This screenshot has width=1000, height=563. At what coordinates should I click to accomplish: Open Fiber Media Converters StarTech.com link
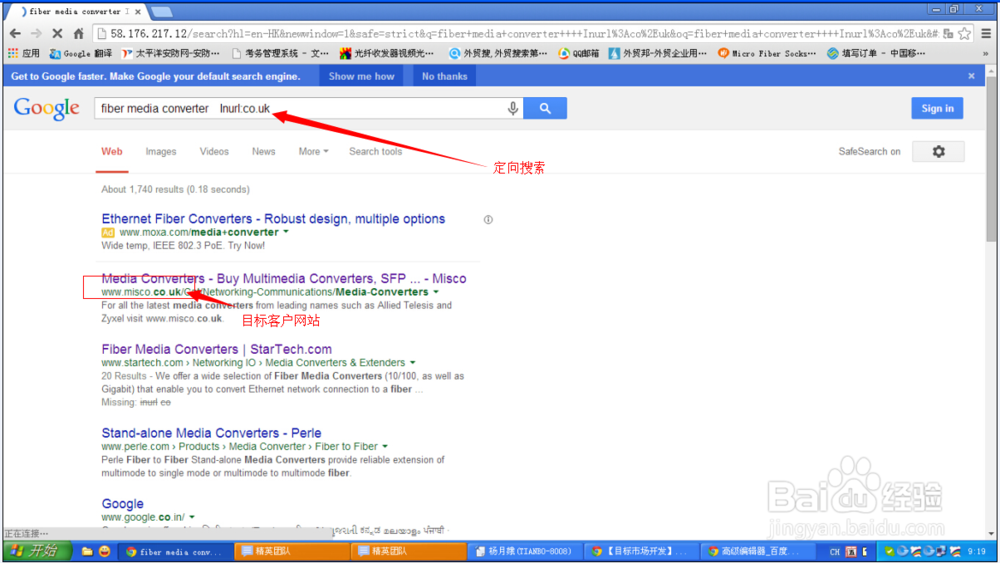coord(217,349)
